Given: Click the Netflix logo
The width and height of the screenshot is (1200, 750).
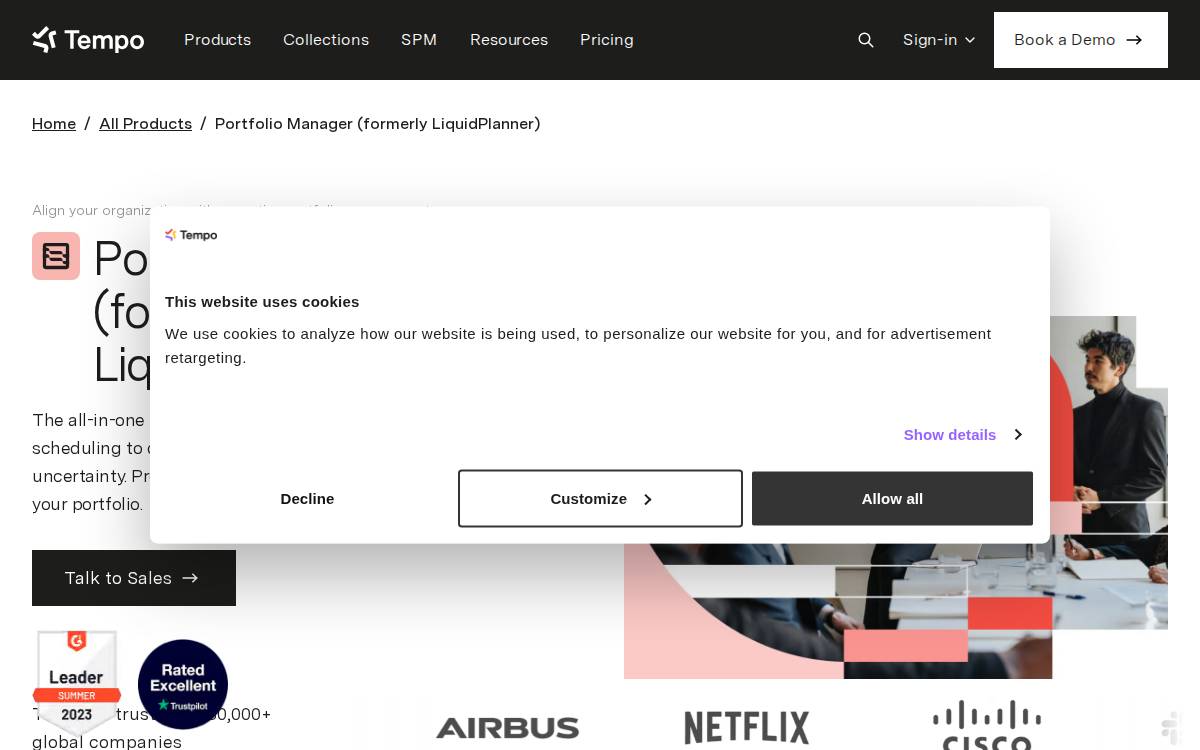Looking at the screenshot, I should click(x=747, y=728).
